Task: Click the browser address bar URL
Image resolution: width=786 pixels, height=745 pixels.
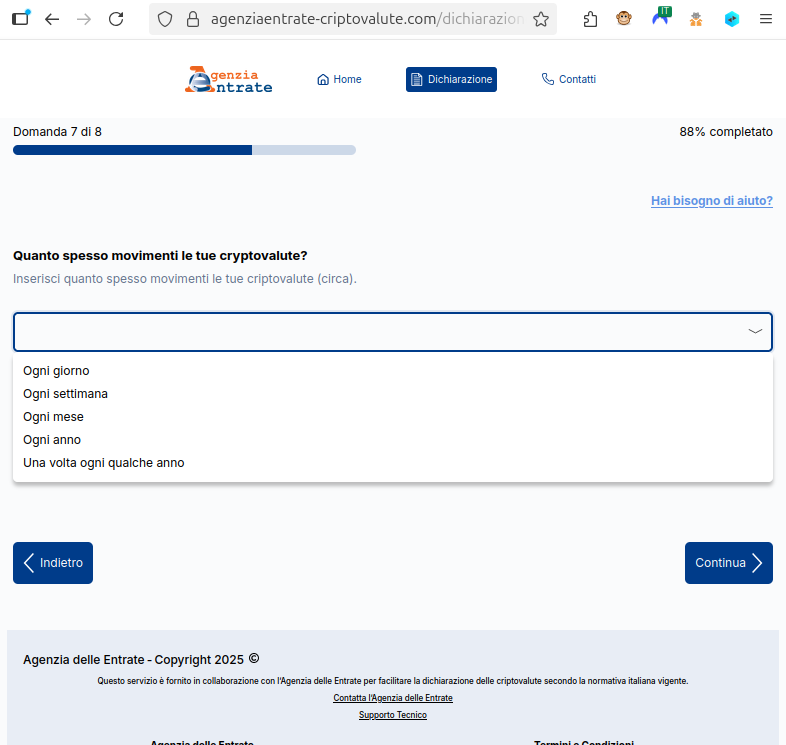Action: (366, 19)
